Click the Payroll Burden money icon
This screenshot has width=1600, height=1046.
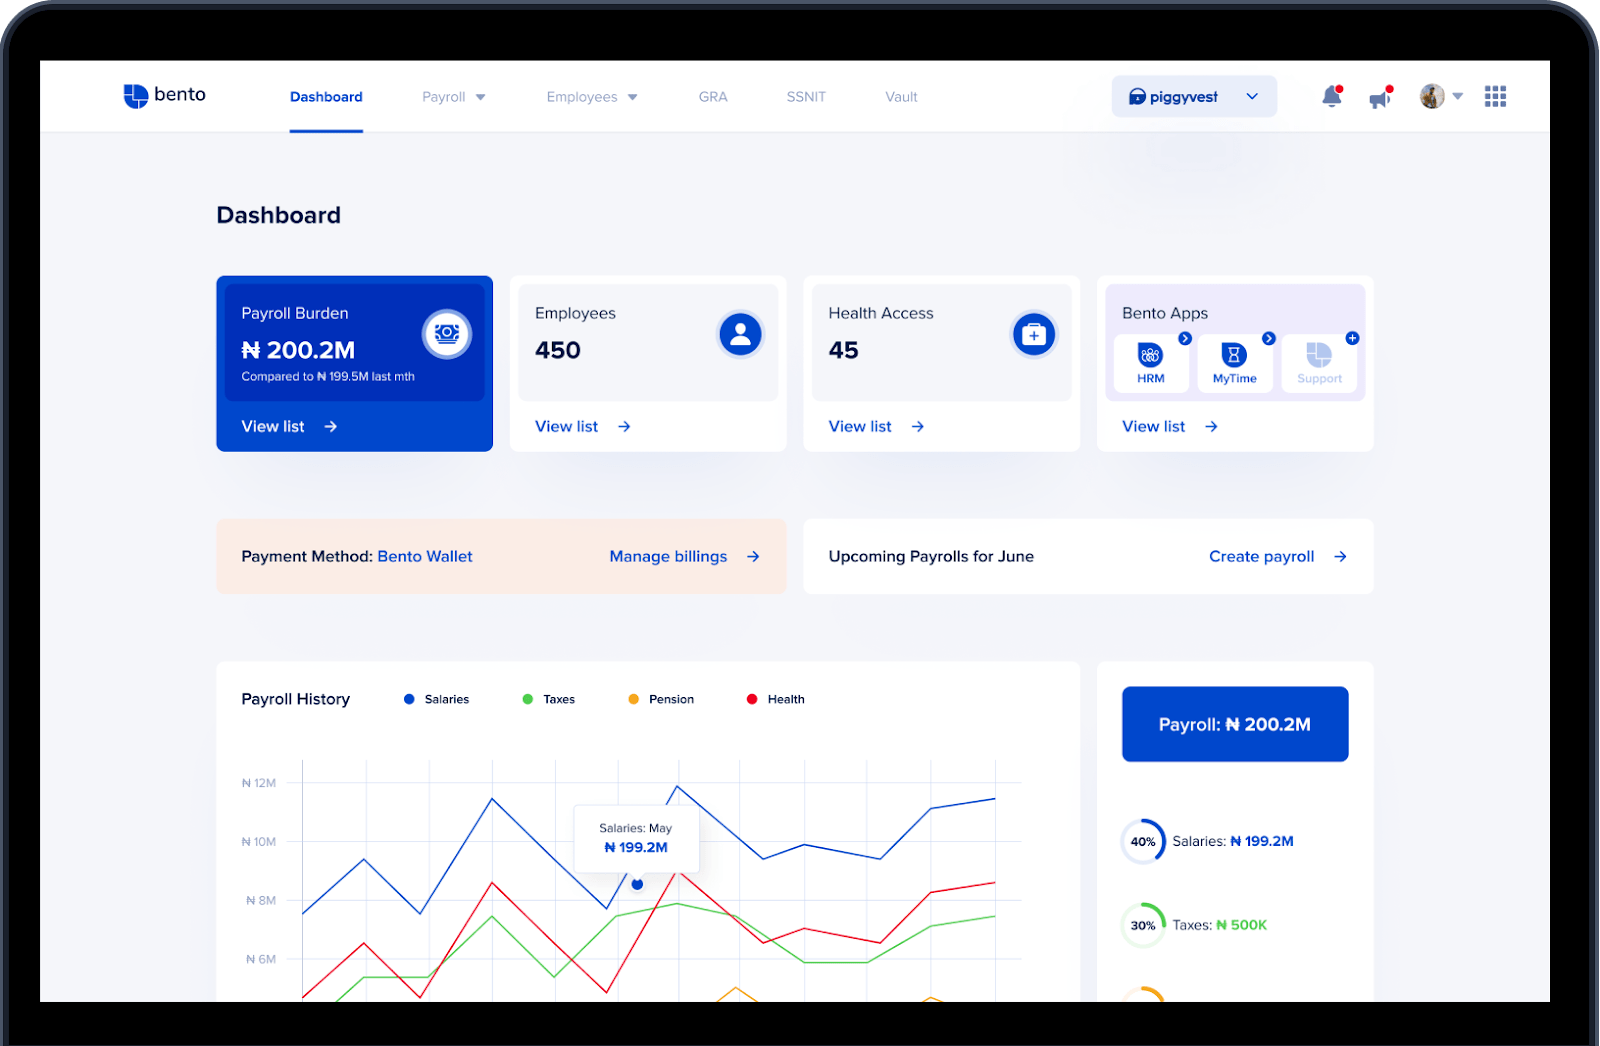tap(446, 334)
